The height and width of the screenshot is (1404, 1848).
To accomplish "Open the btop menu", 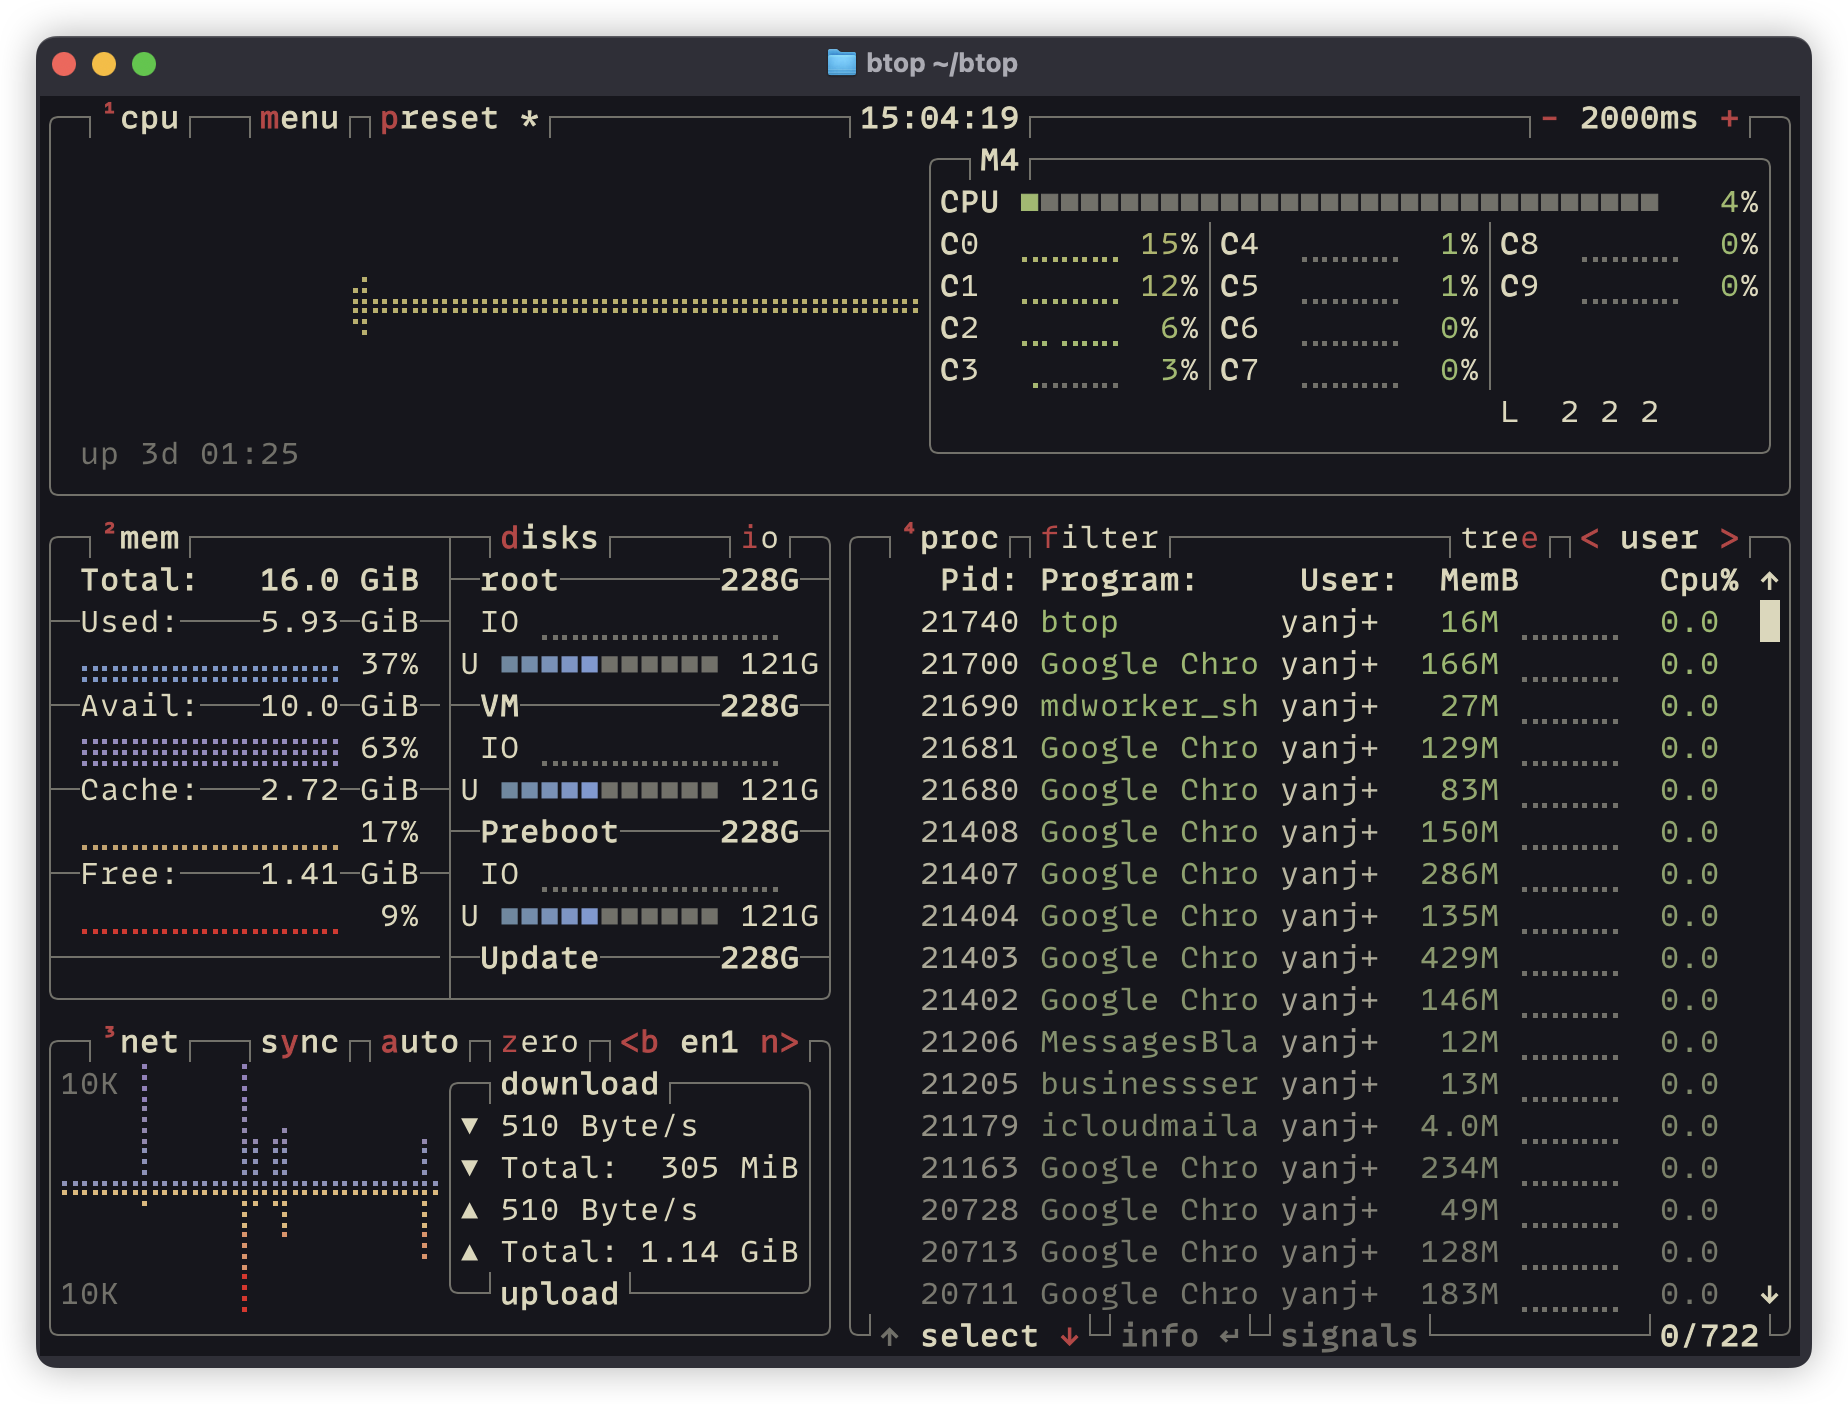I will coord(299,119).
